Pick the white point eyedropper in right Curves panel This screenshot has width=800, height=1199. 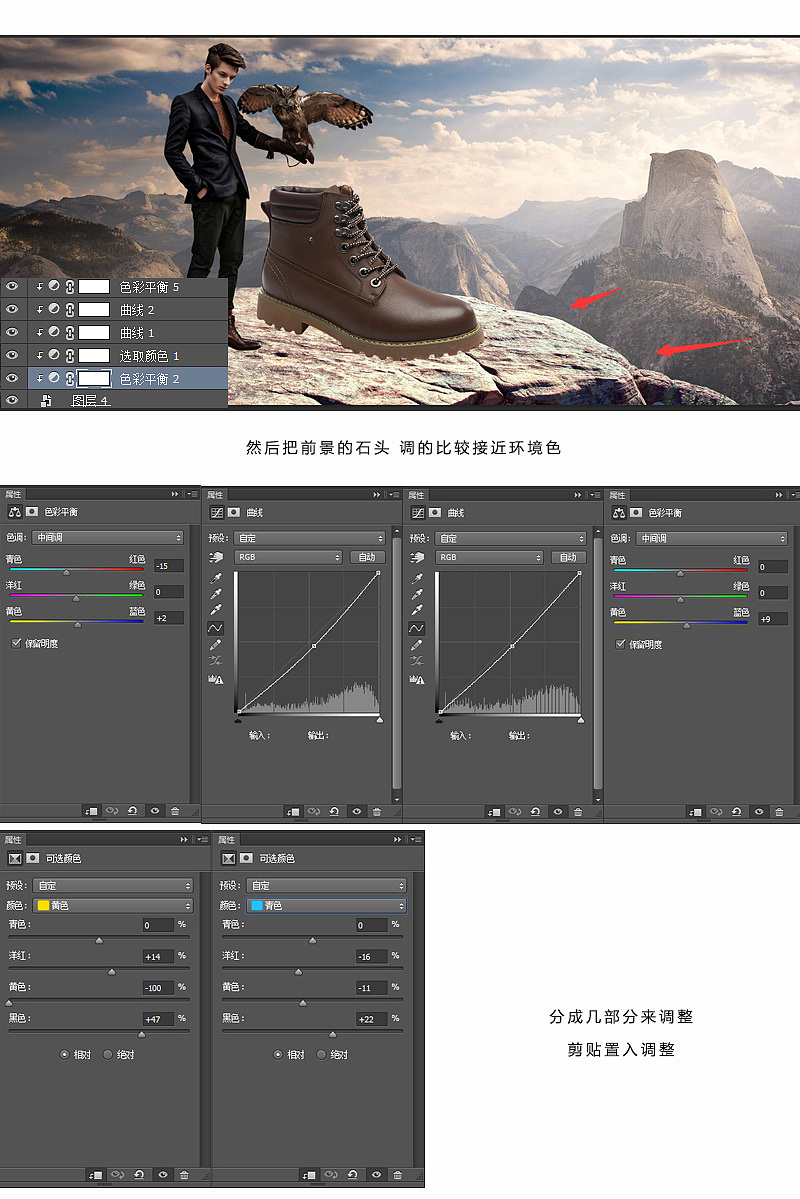(x=418, y=609)
